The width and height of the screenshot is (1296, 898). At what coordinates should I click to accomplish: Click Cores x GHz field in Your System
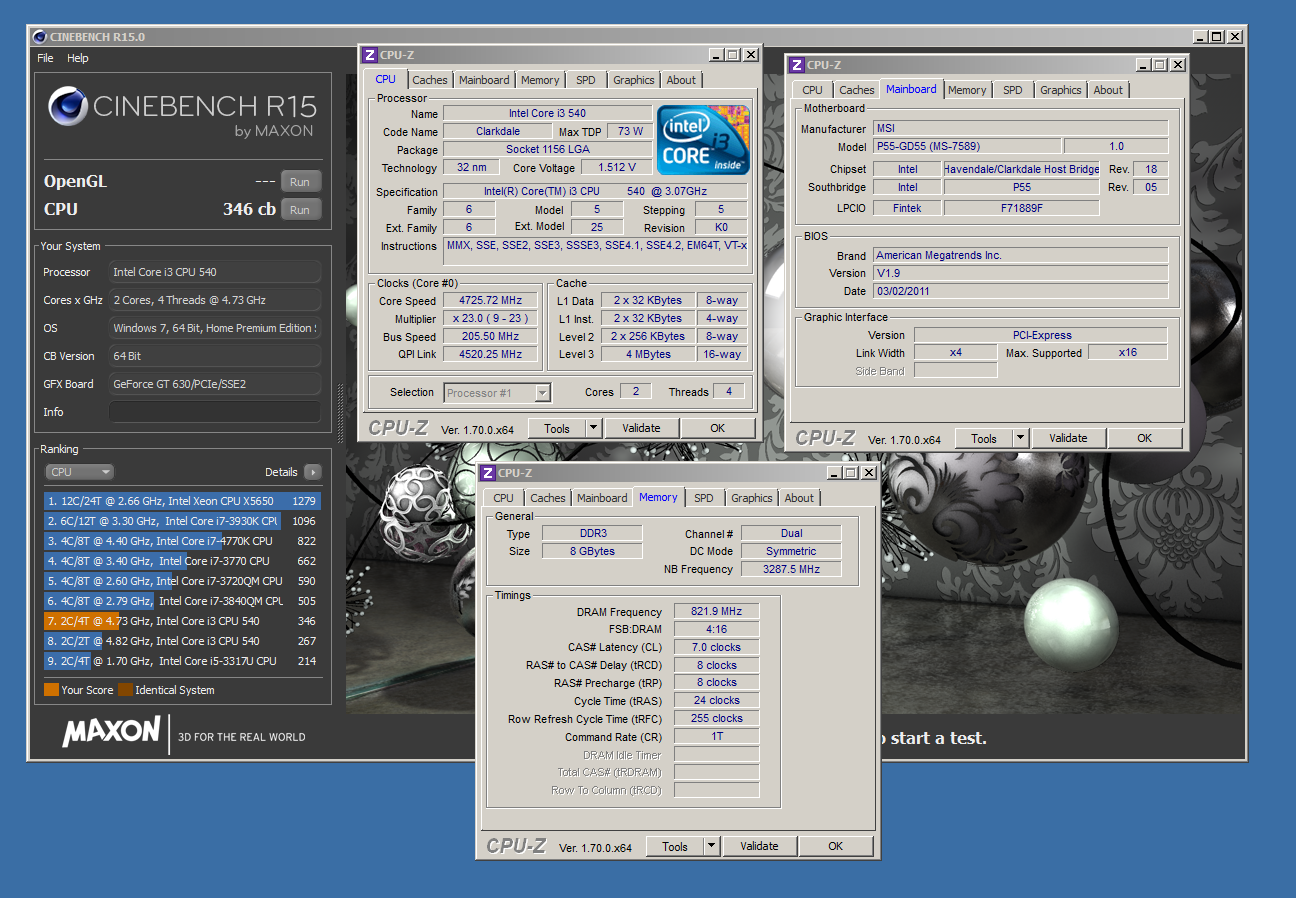pos(215,300)
